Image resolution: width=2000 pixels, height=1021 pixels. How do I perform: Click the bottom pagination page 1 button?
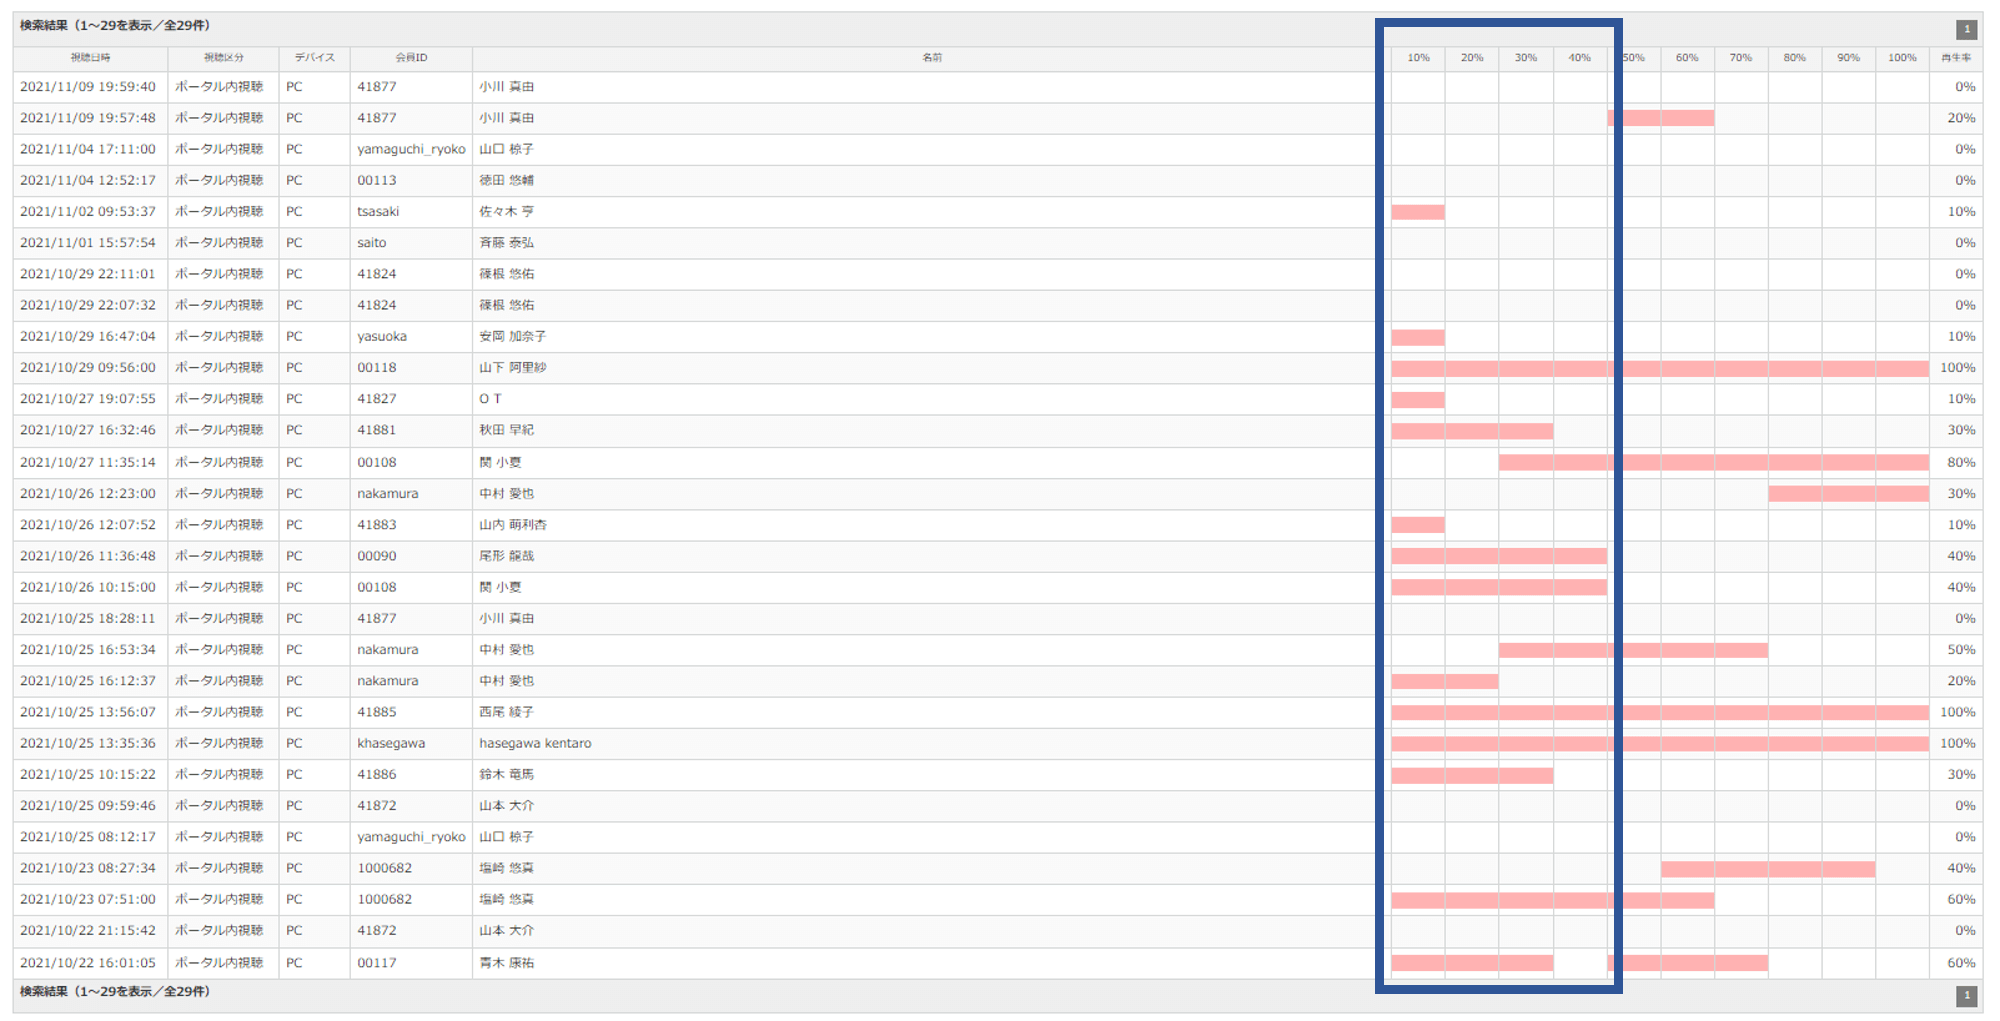pos(1966,995)
